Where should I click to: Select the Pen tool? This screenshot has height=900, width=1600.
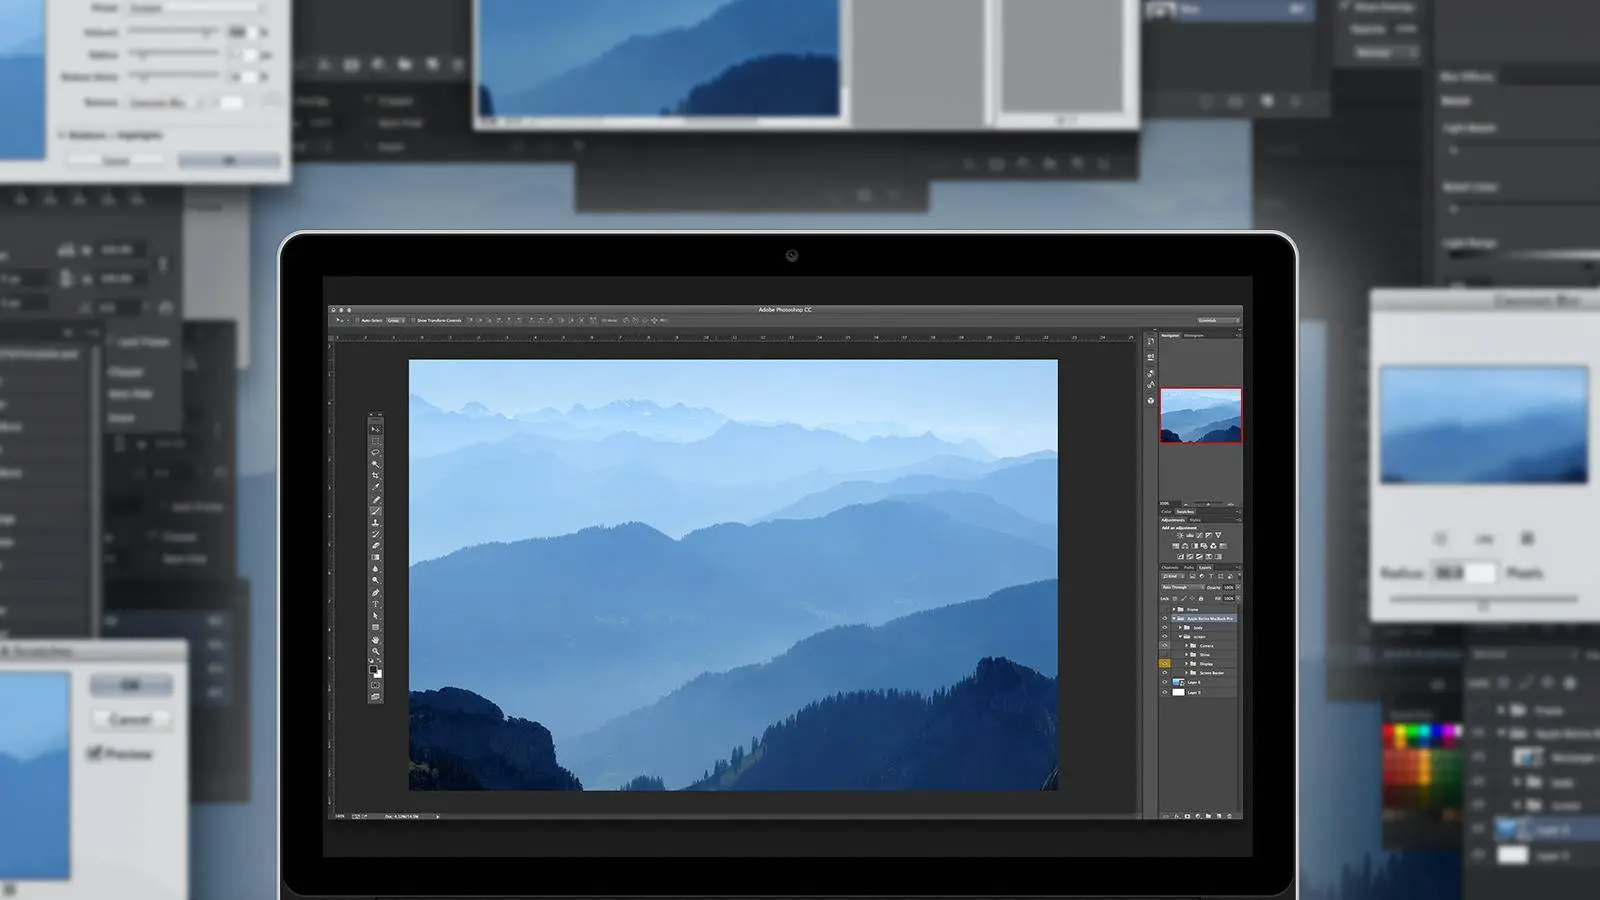tap(375, 593)
